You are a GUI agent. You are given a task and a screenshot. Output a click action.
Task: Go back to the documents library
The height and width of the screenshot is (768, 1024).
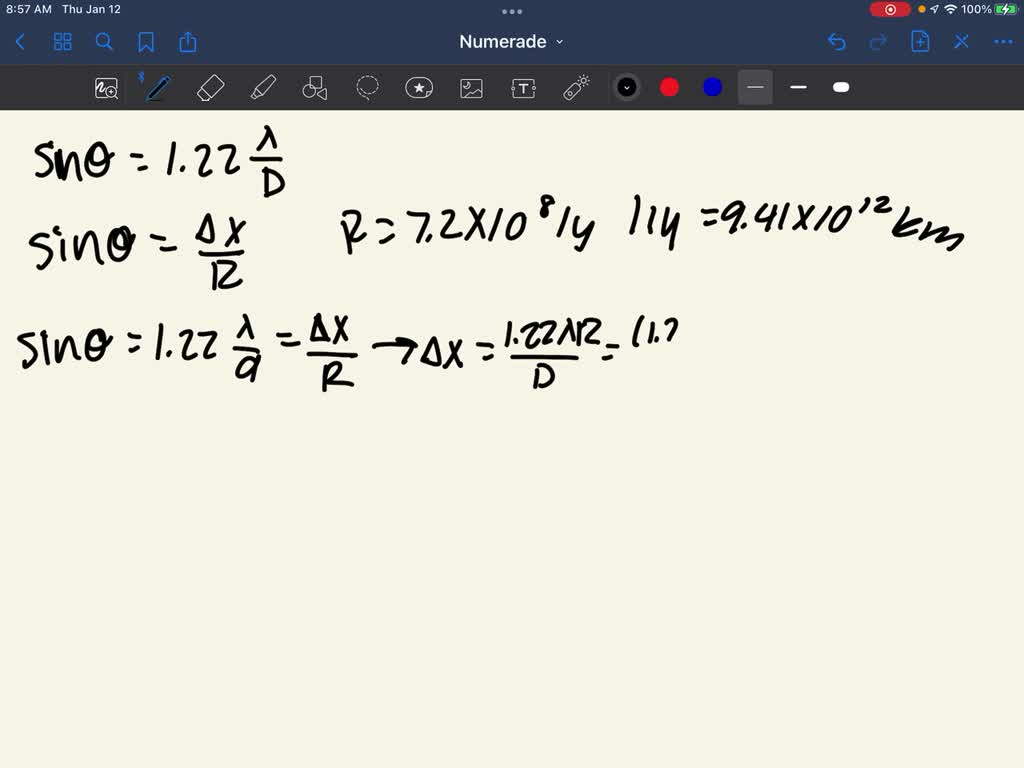[20, 42]
